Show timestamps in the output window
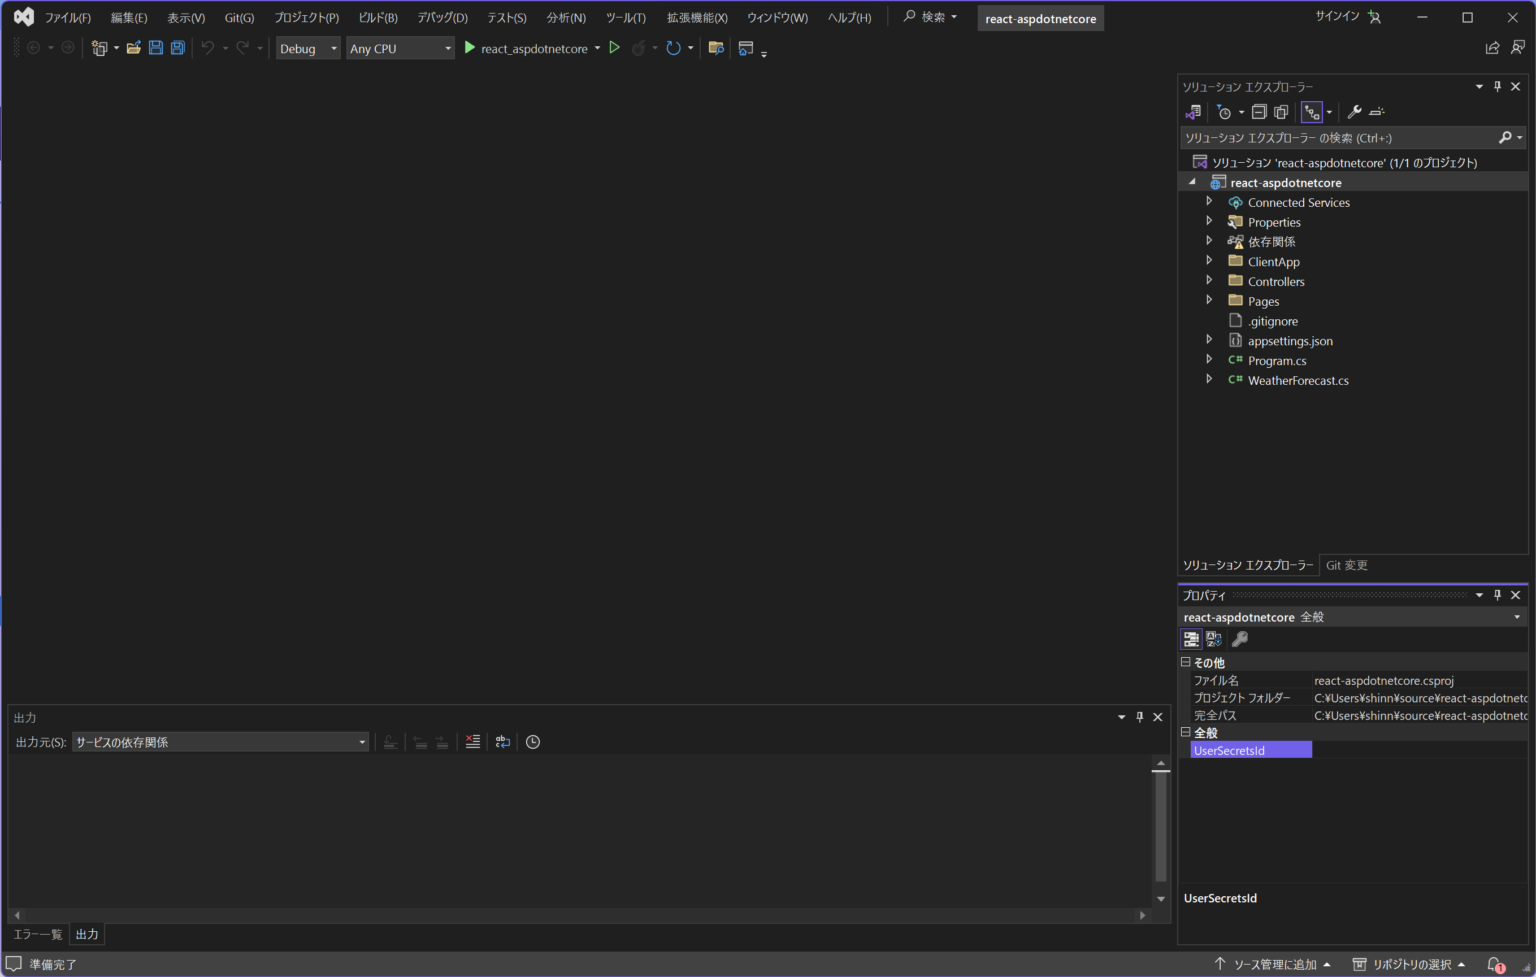 [x=531, y=742]
